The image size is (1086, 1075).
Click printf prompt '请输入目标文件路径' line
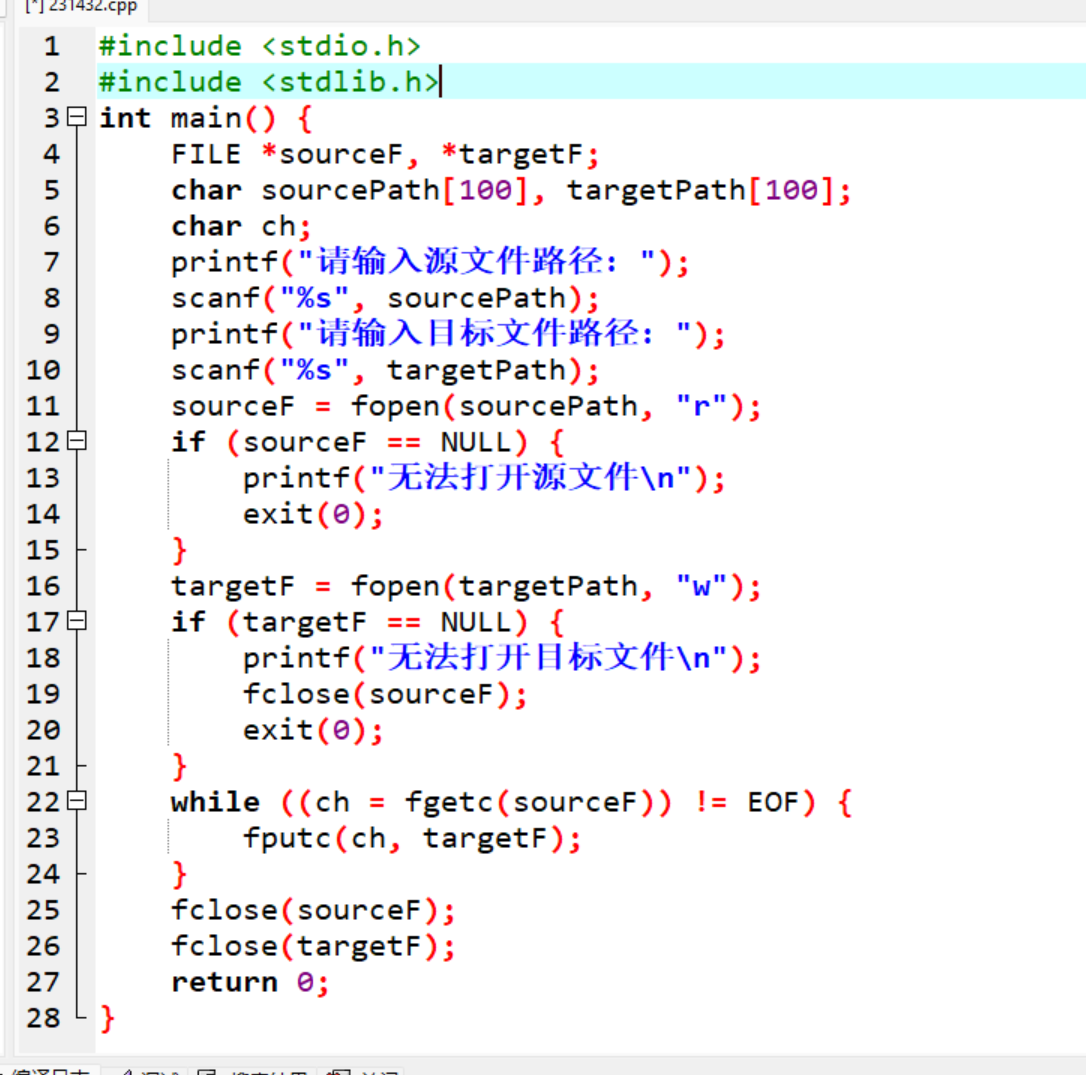click(x=448, y=335)
